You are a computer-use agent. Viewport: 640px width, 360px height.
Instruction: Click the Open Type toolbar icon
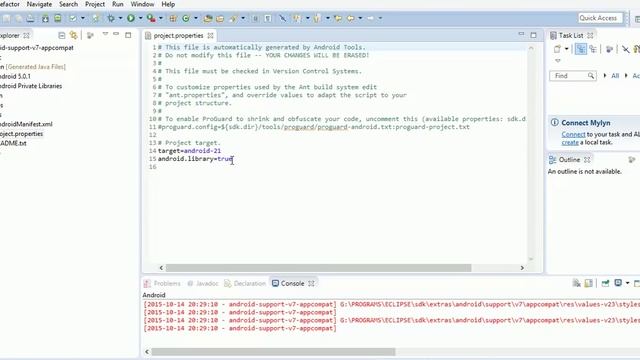point(208,18)
